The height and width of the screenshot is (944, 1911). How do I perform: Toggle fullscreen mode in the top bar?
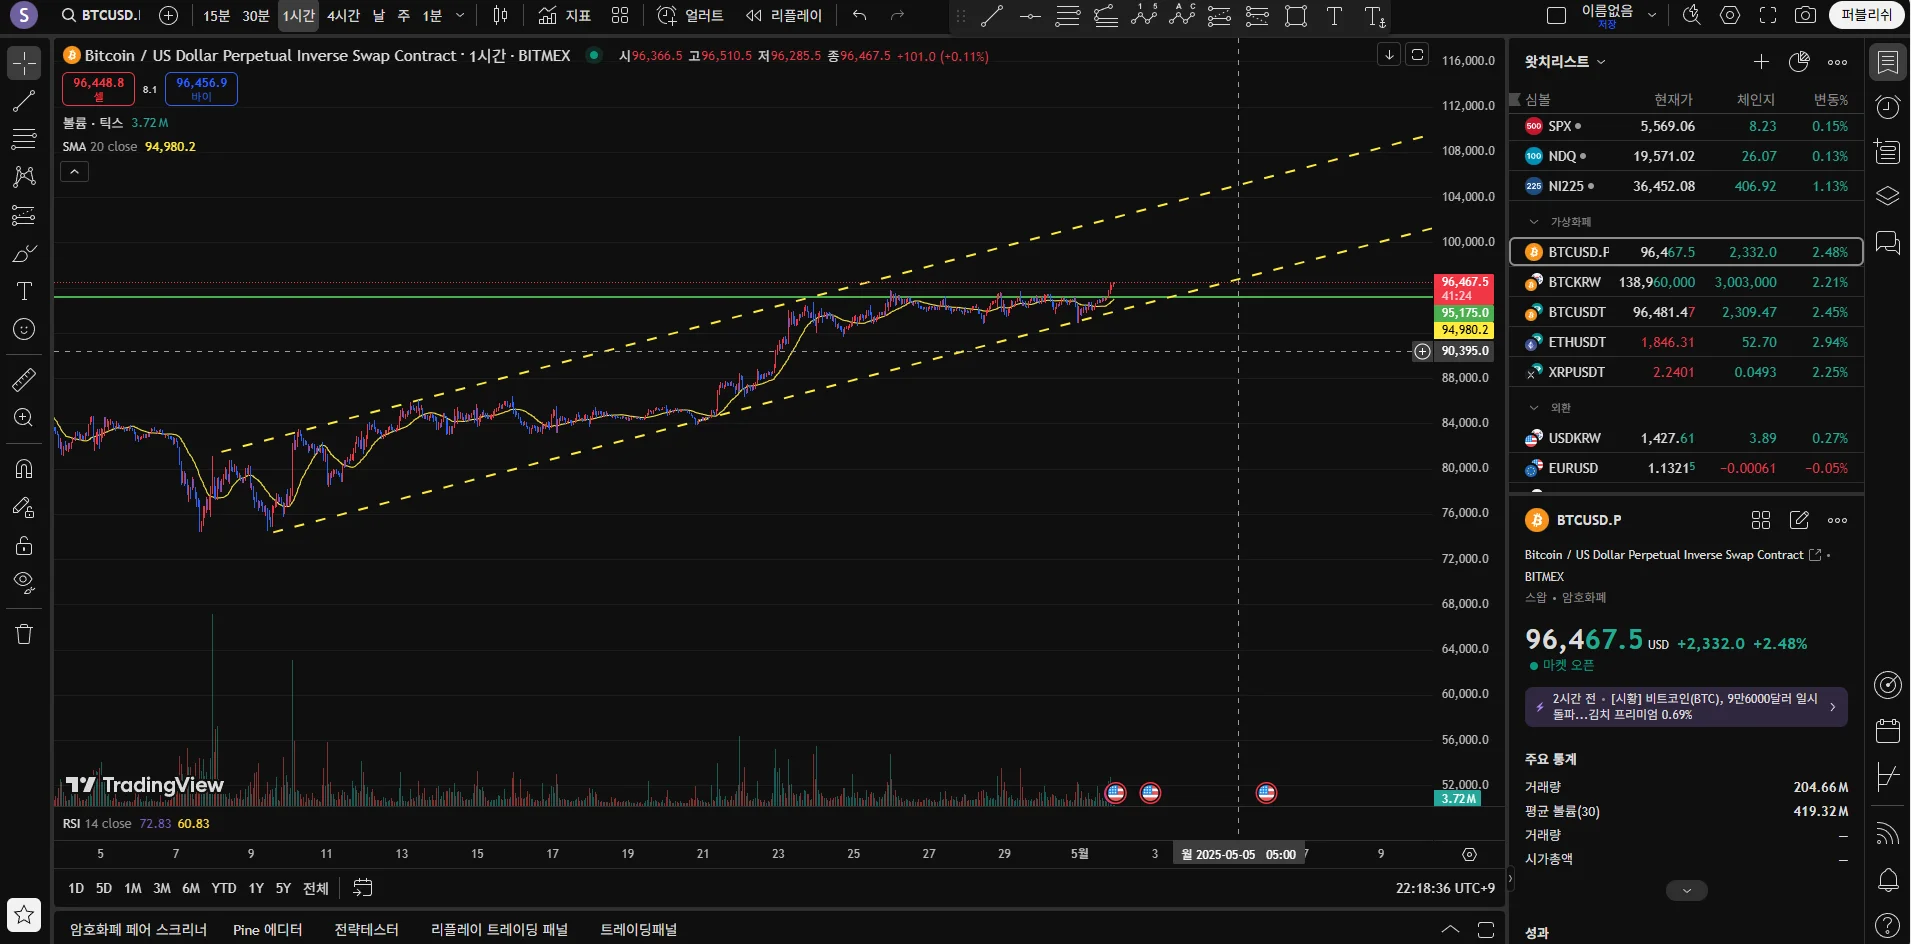[1767, 15]
